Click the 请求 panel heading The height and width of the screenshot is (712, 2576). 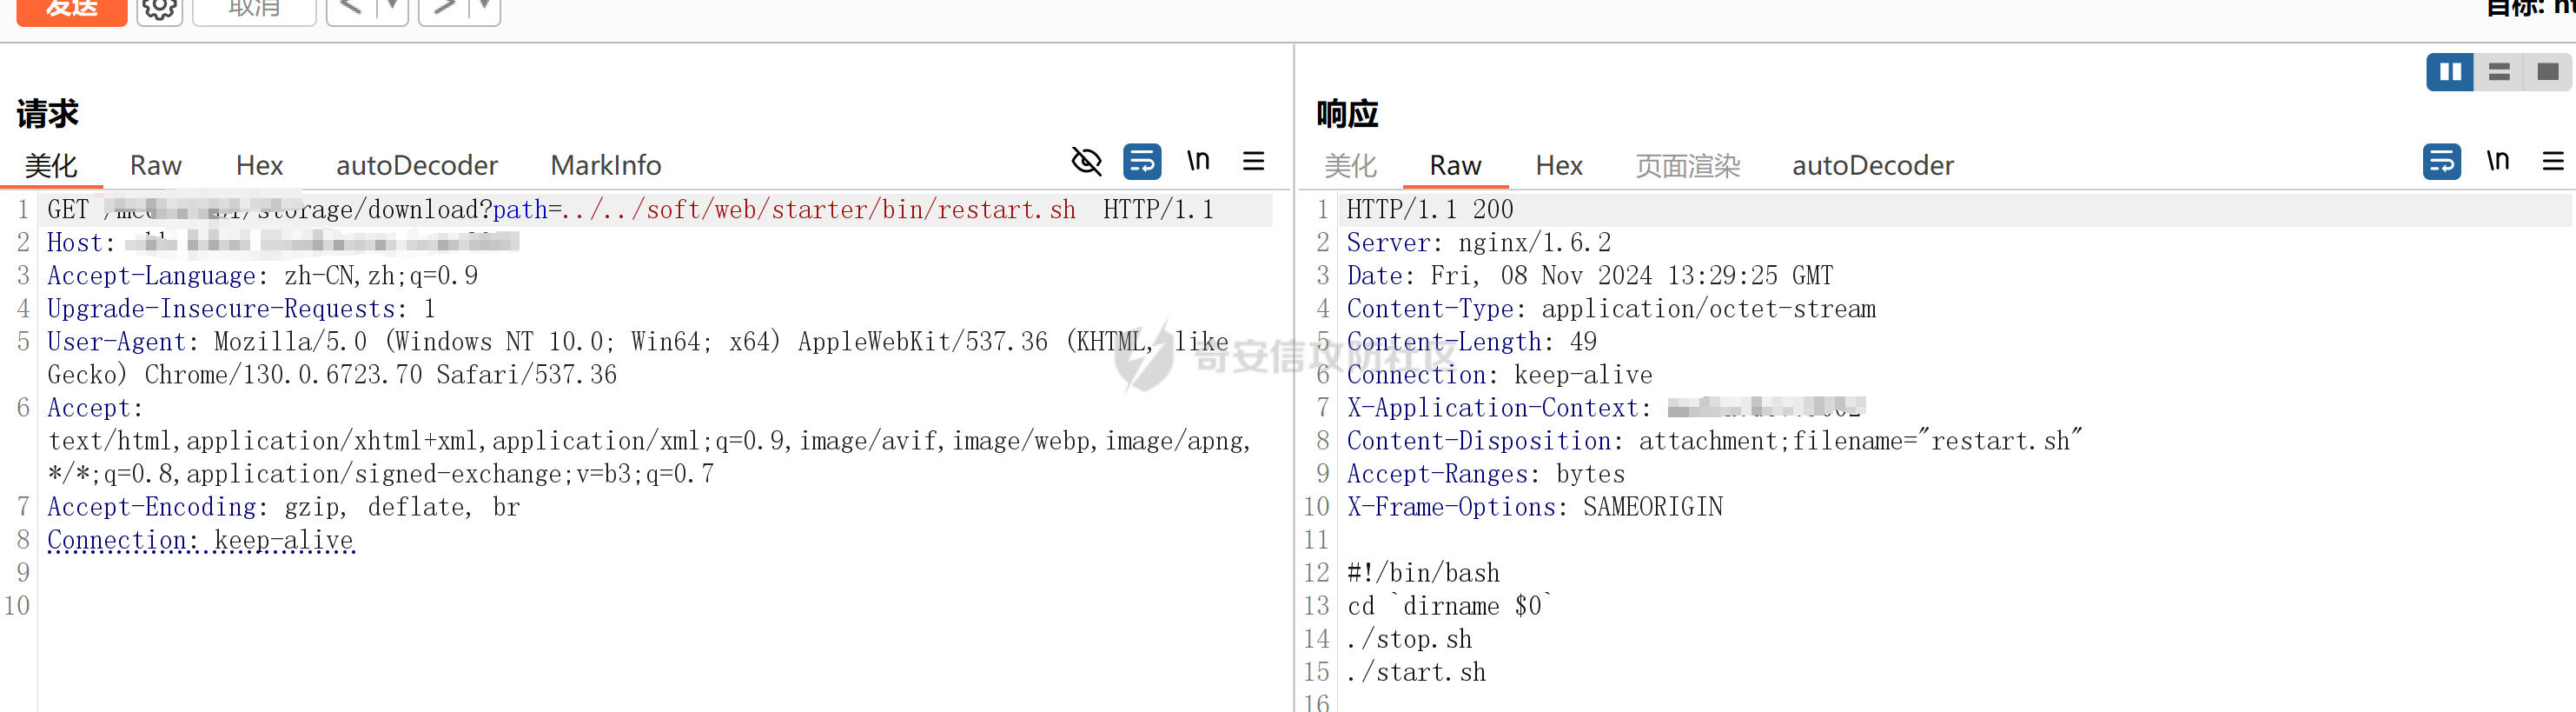coord(47,113)
